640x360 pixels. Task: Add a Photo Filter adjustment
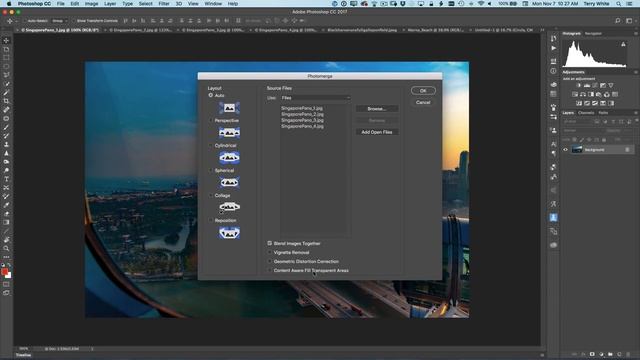(x=599, y=94)
